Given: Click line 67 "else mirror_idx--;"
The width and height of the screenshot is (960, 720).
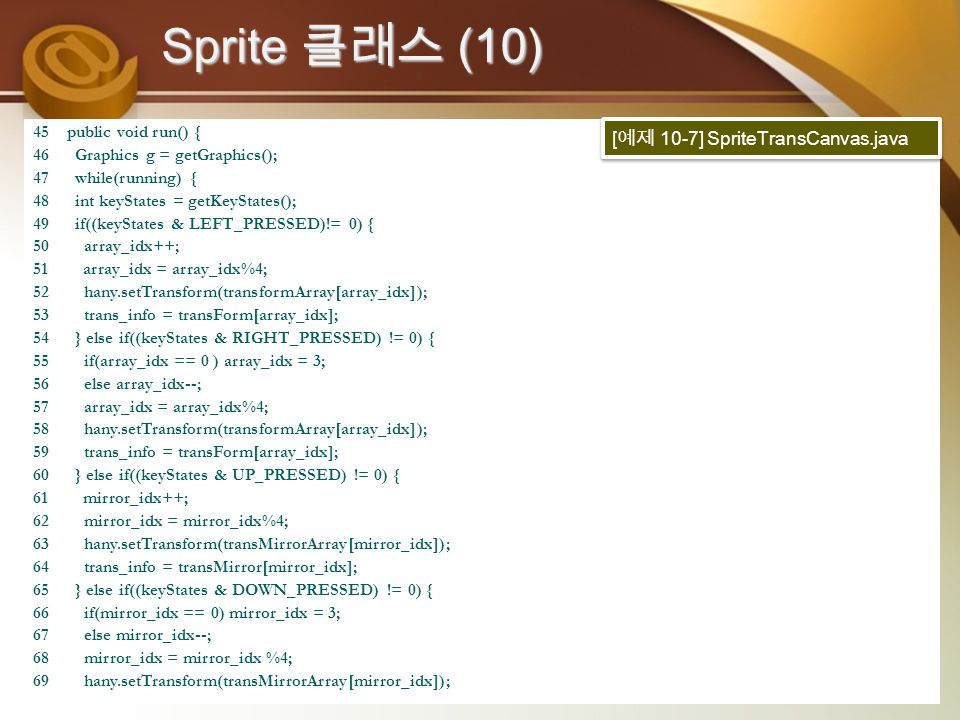Looking at the screenshot, I should (x=148, y=636).
